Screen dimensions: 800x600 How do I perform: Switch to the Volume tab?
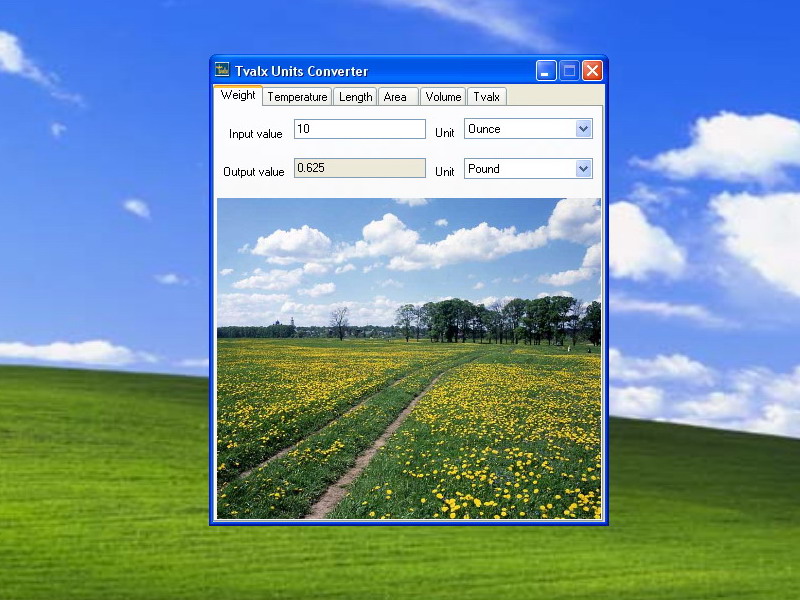(x=443, y=97)
